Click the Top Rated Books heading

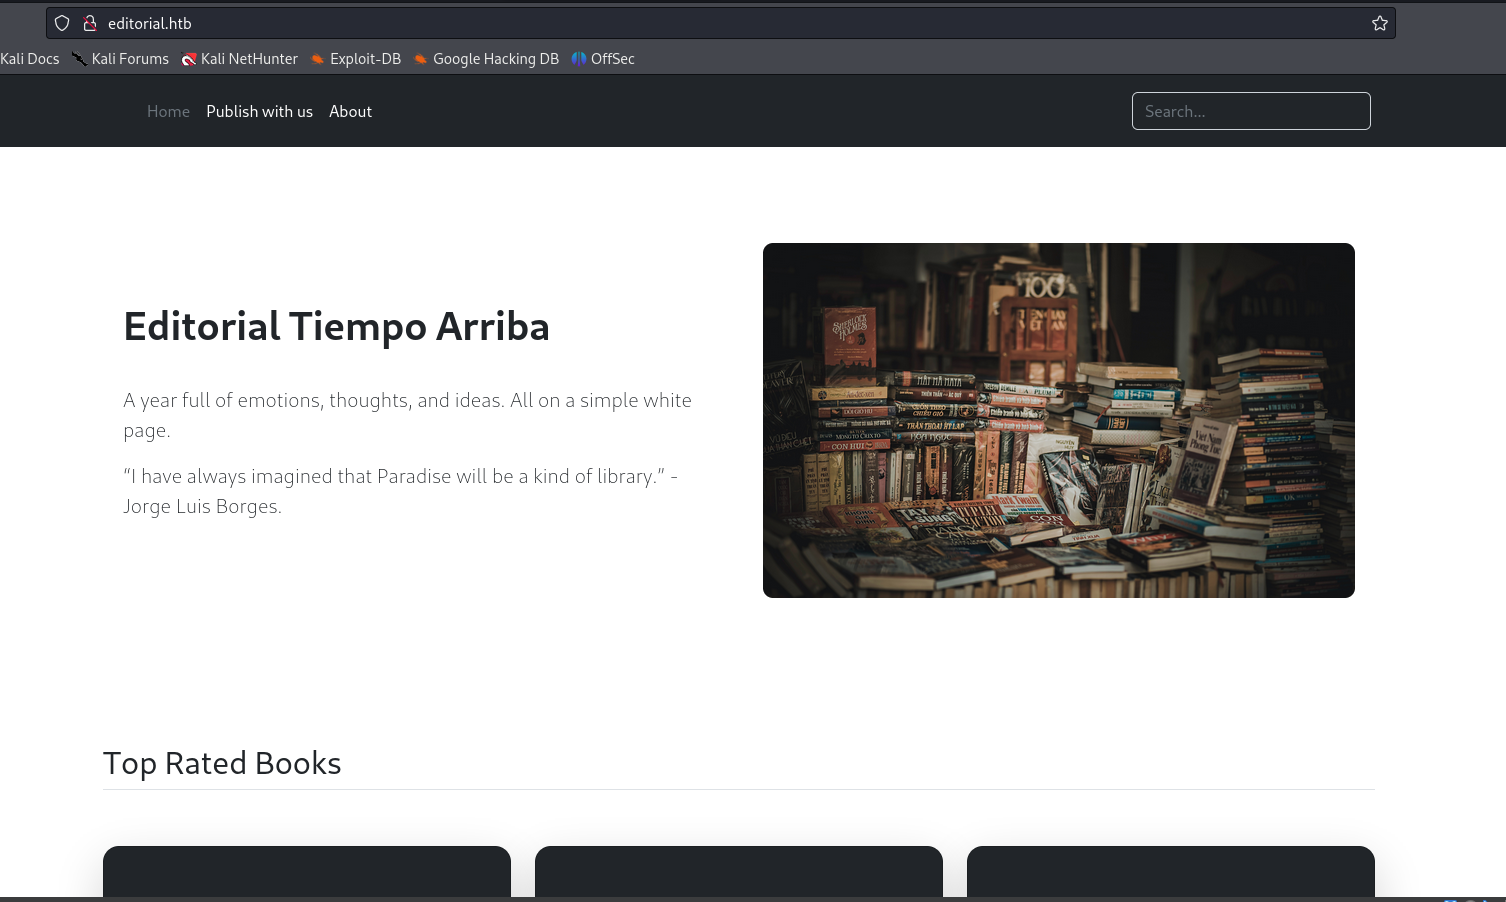pos(222,763)
